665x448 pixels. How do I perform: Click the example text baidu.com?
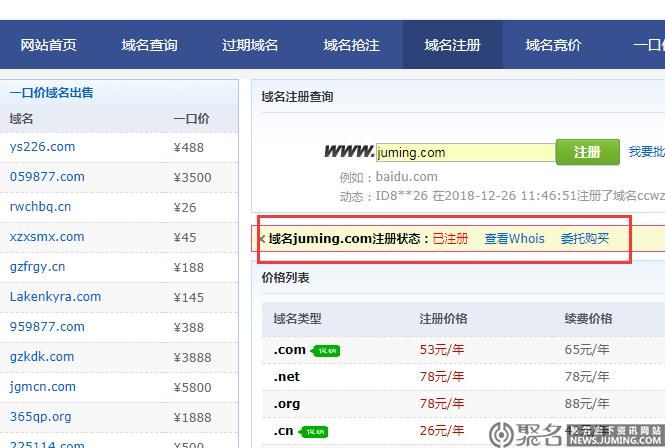tap(406, 176)
